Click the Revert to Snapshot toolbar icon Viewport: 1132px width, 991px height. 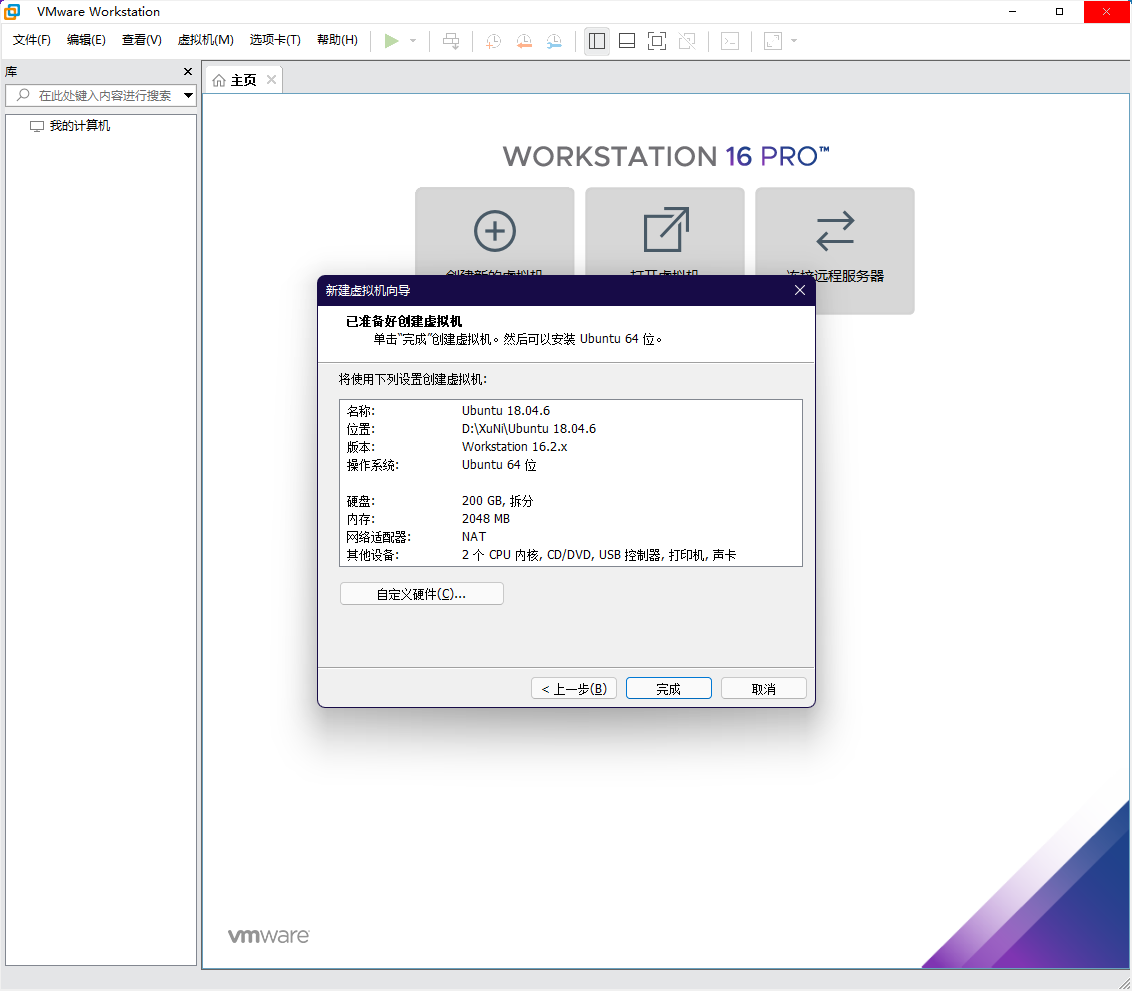(x=524, y=41)
